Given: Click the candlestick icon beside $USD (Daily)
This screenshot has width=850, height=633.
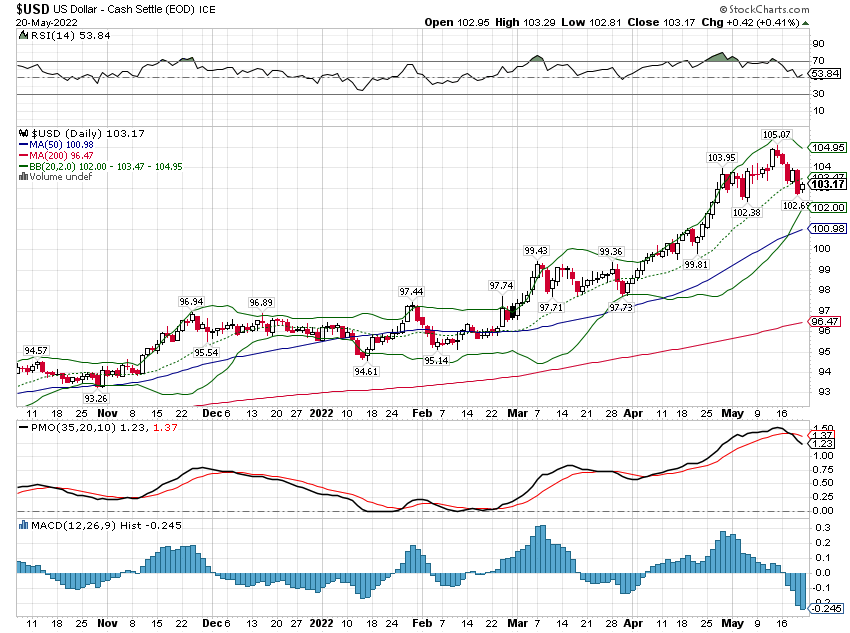Looking at the screenshot, I should point(25,132).
